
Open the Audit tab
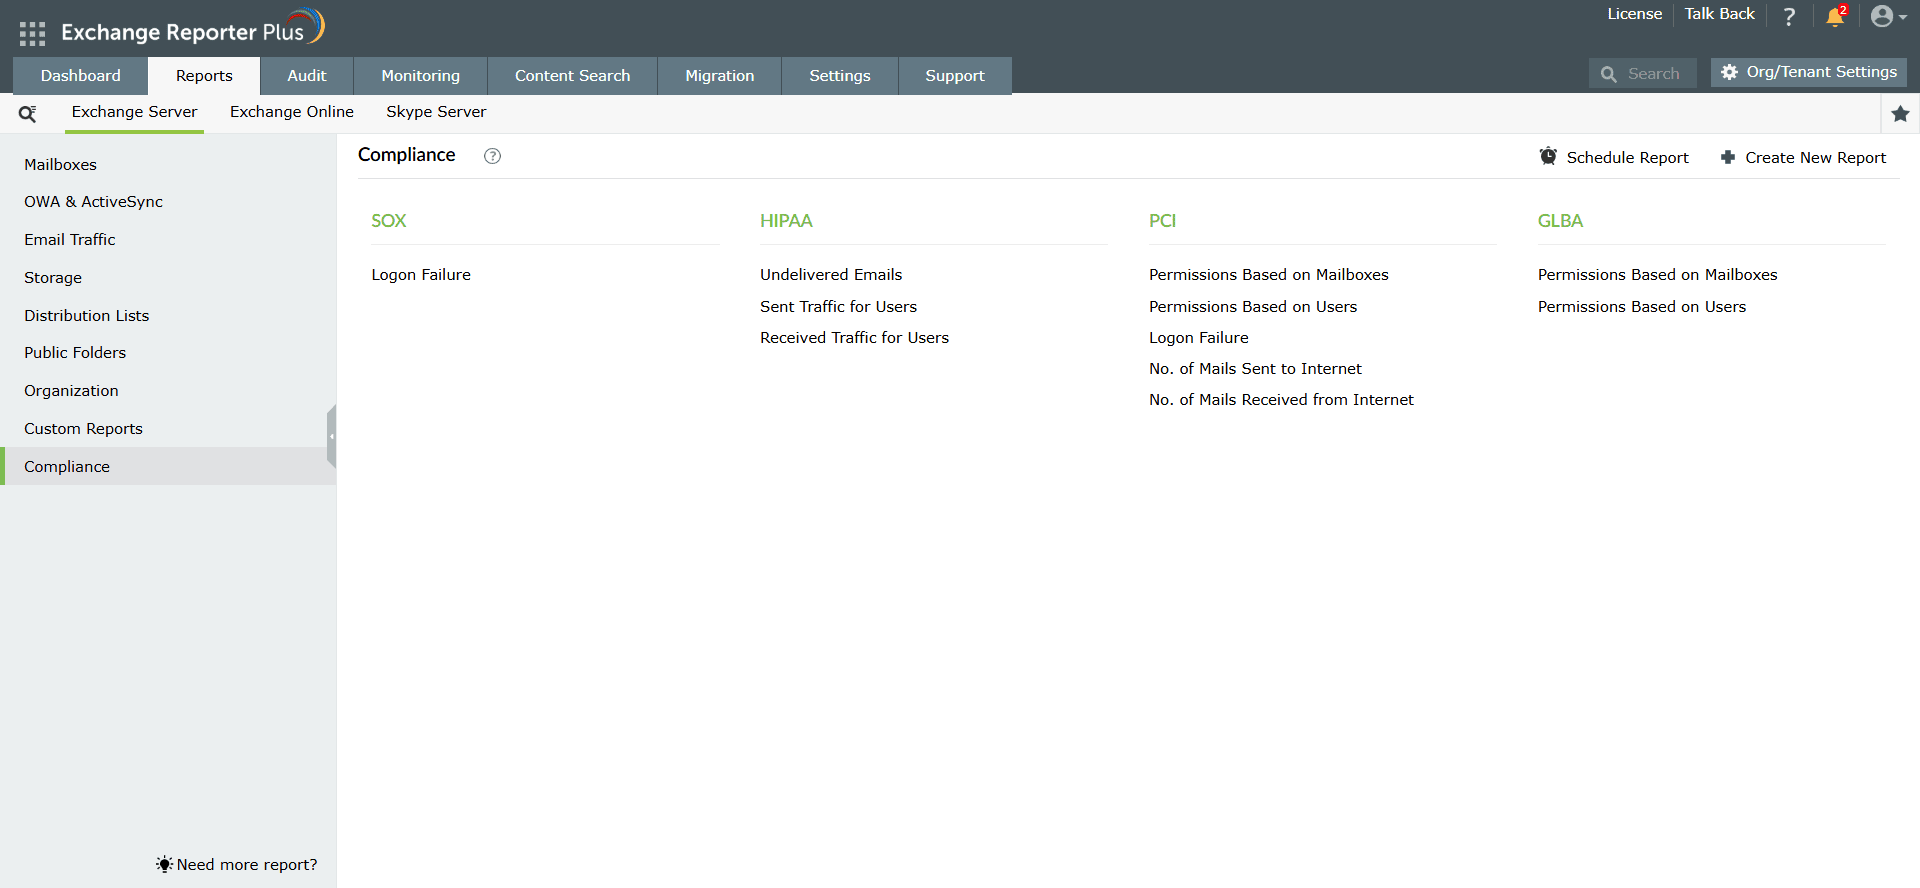307,76
